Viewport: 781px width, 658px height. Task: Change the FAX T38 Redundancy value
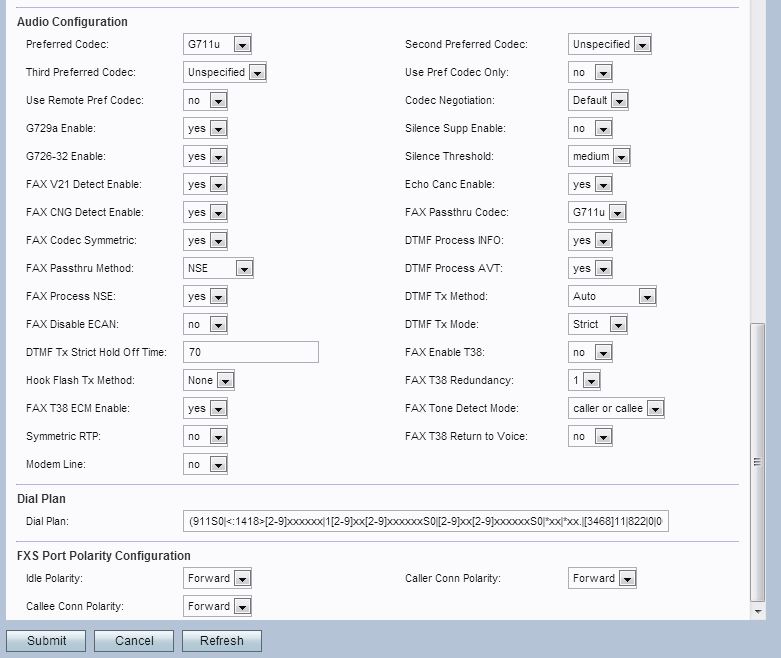click(584, 380)
